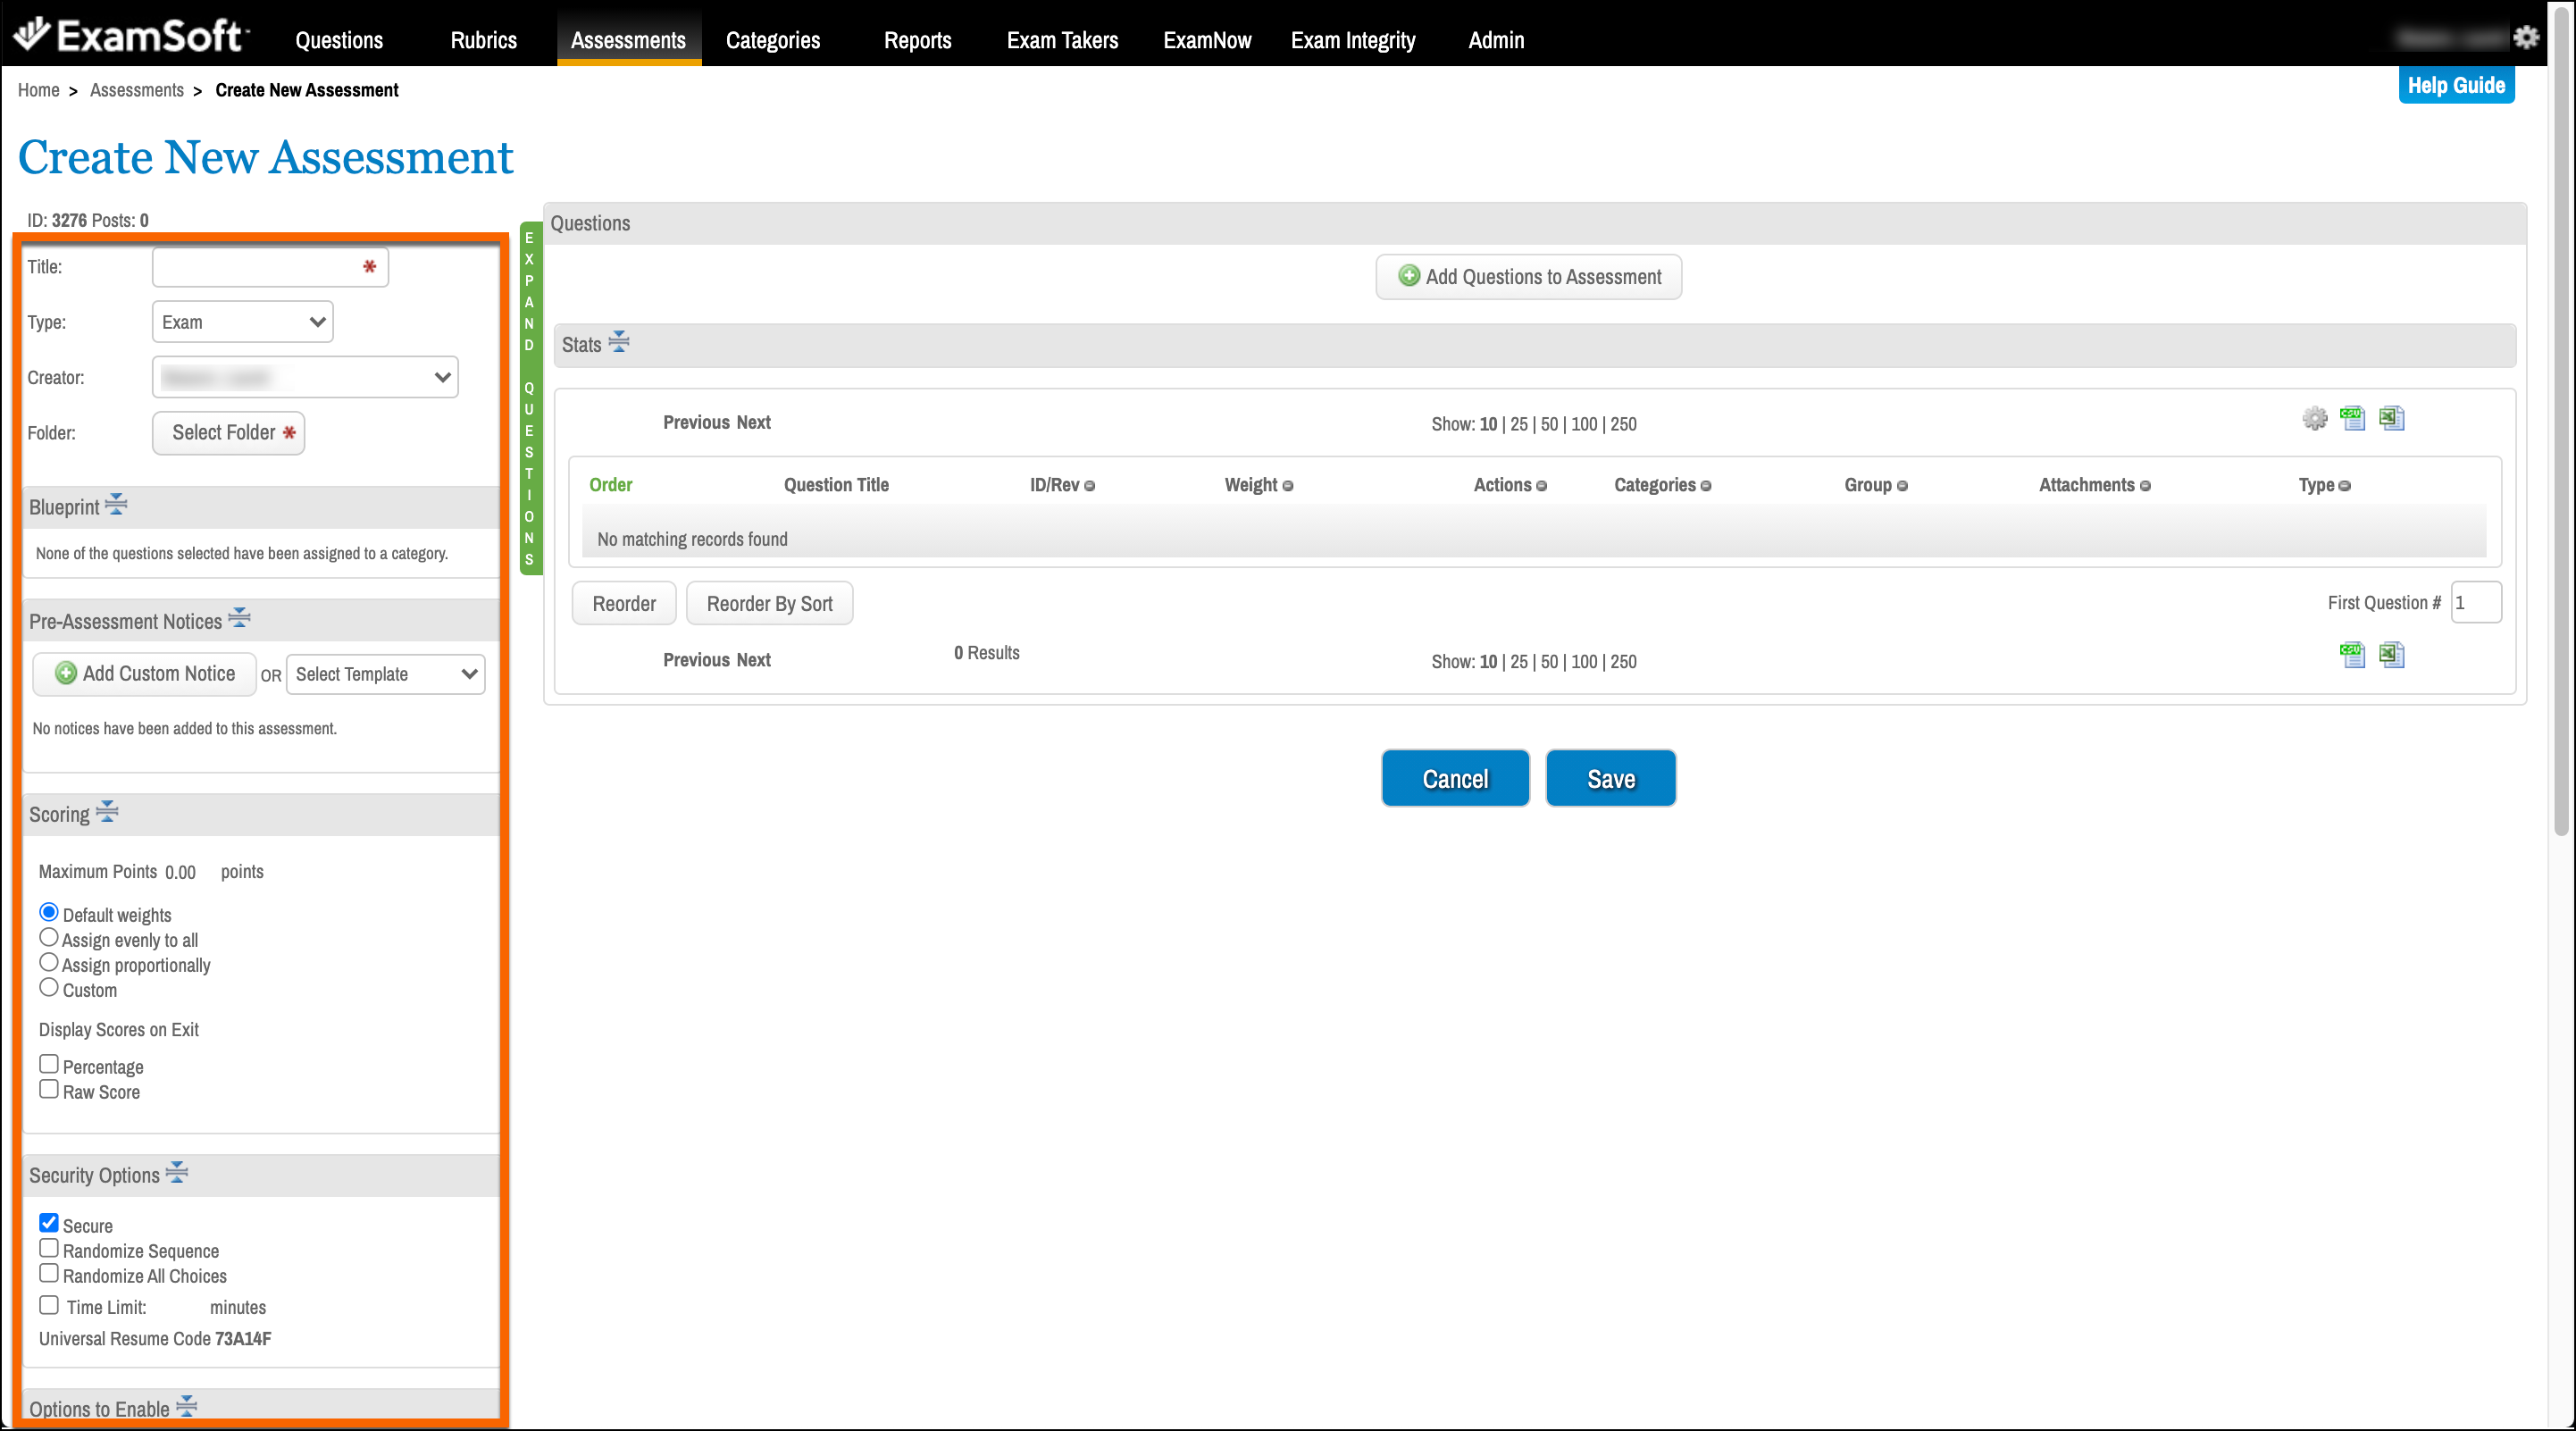Sort by the Order column header
2576x1431 pixels.
tap(610, 484)
